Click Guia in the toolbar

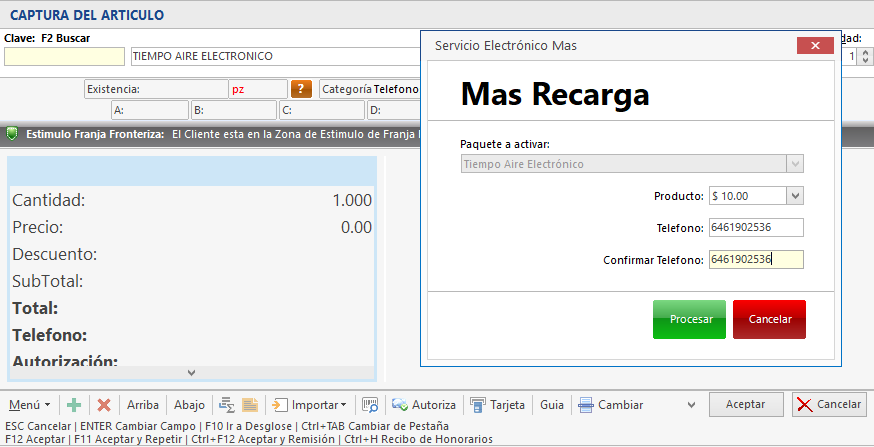point(552,405)
